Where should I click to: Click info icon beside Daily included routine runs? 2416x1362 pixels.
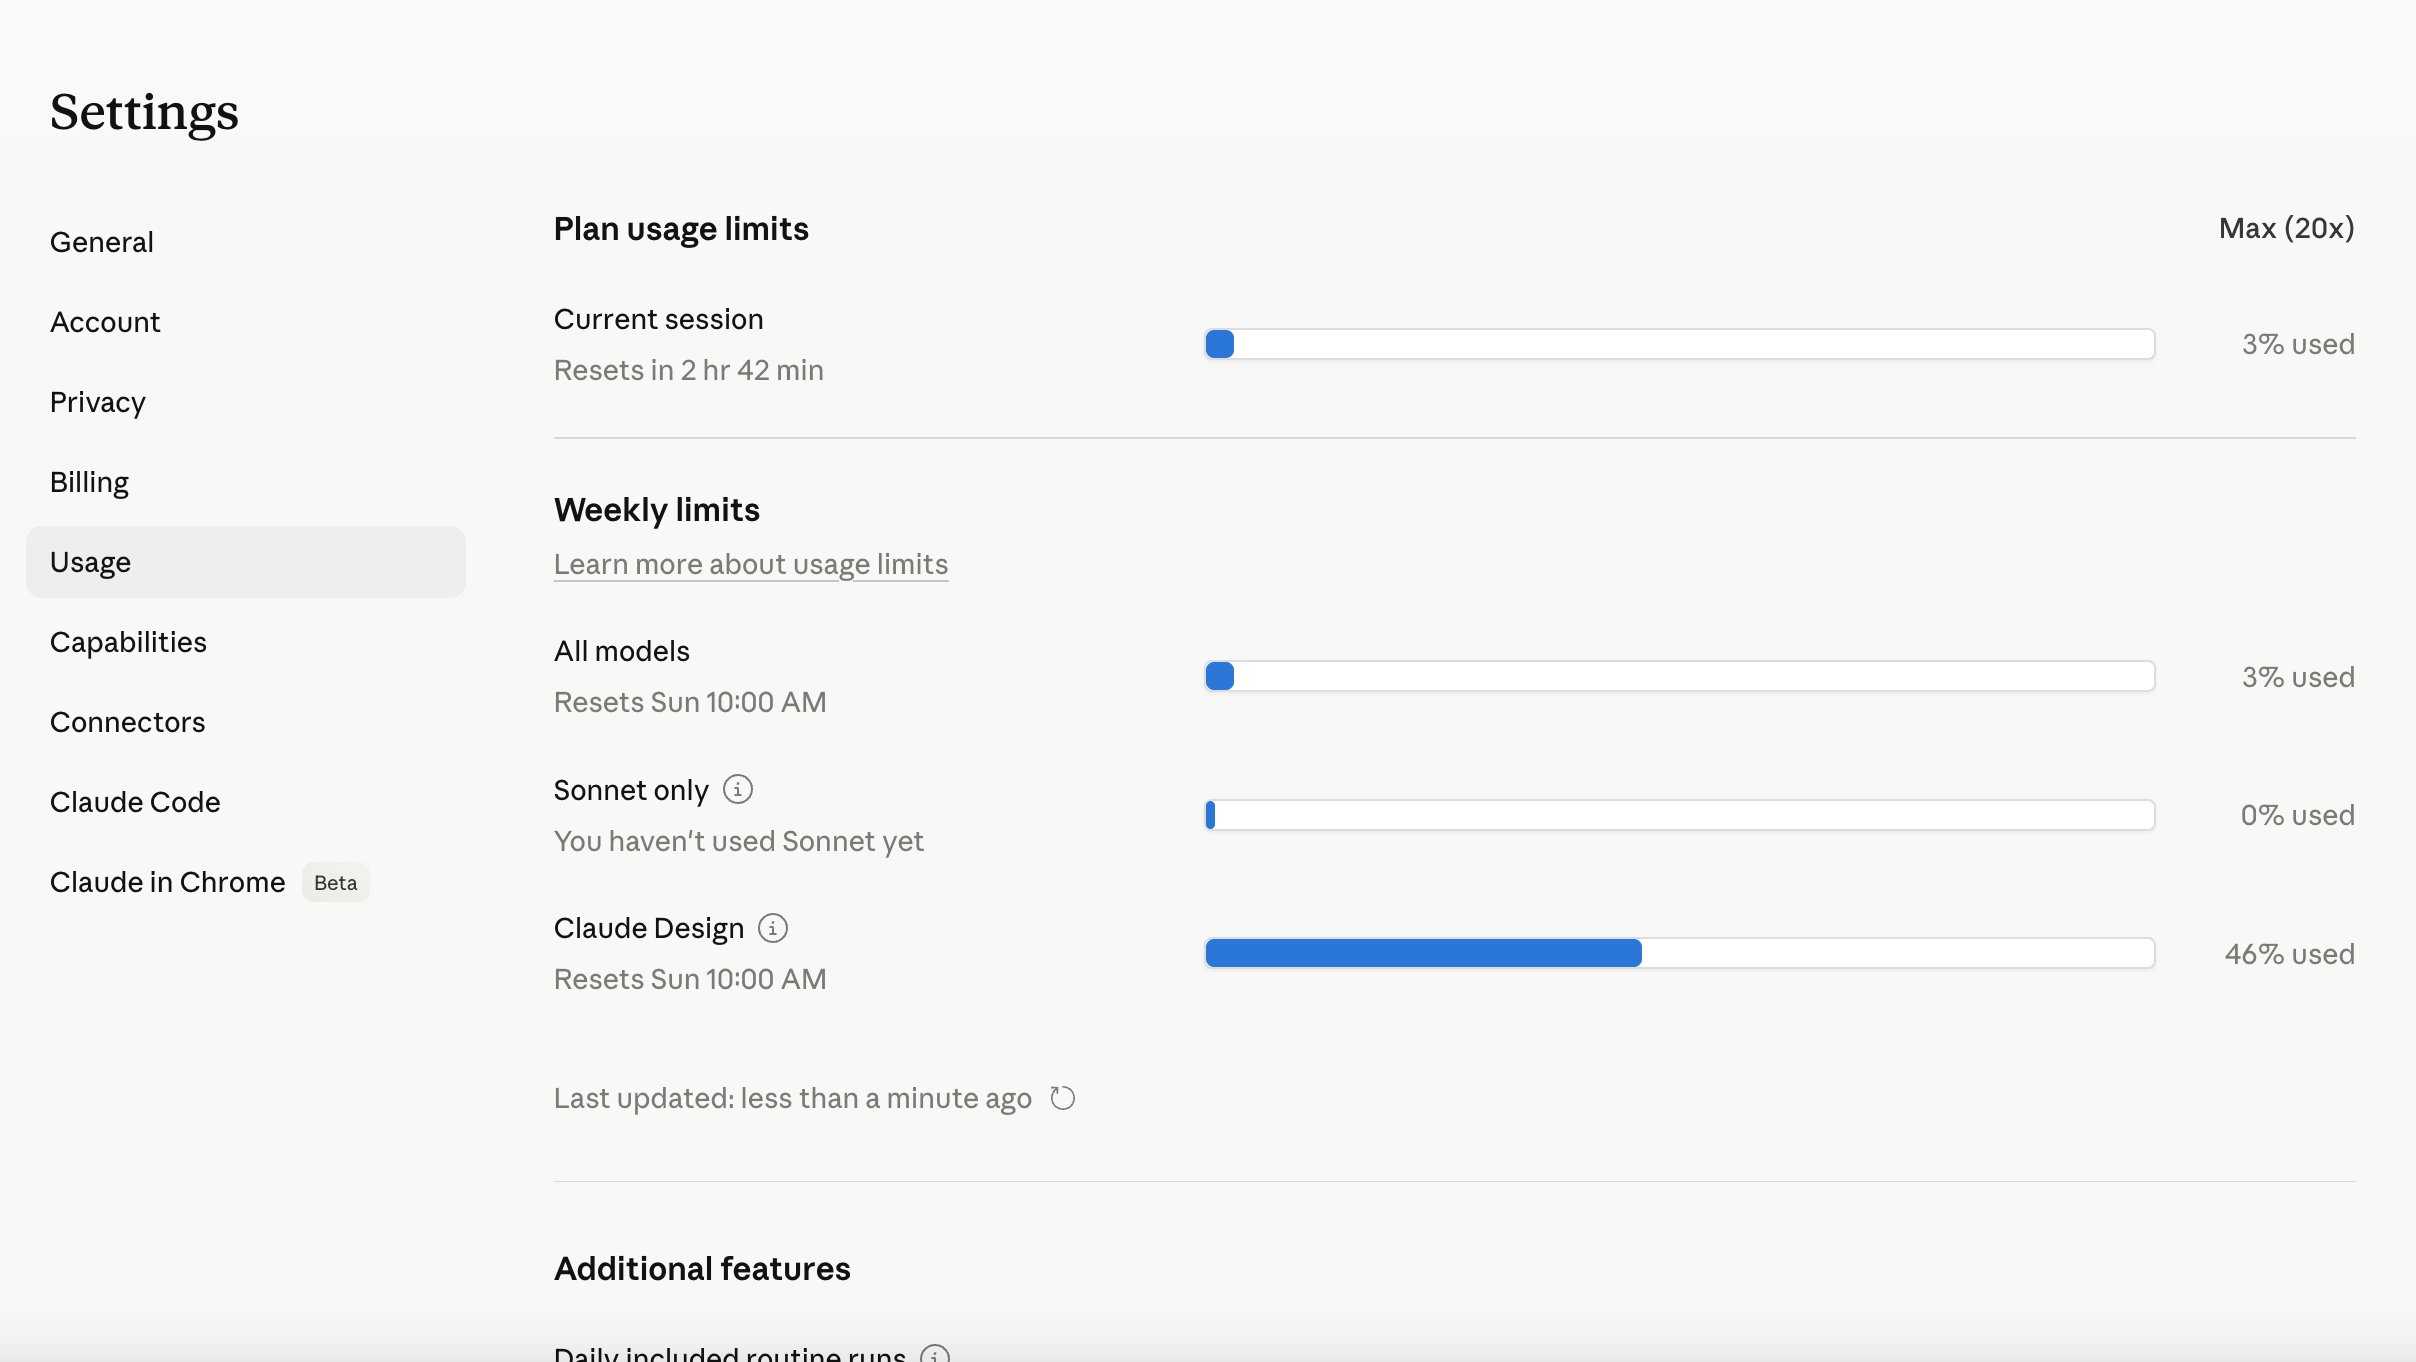(x=935, y=1353)
